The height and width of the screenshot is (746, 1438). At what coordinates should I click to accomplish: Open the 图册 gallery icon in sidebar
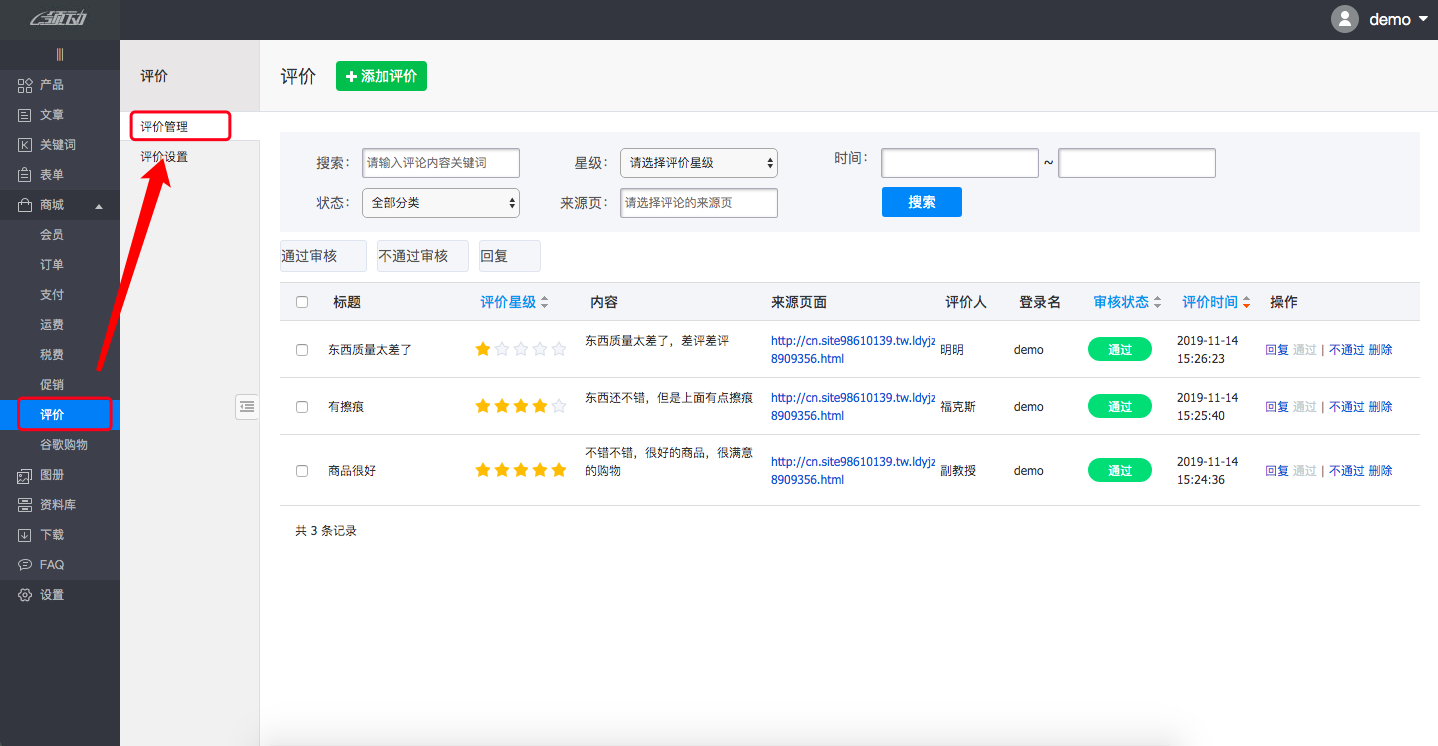26,475
